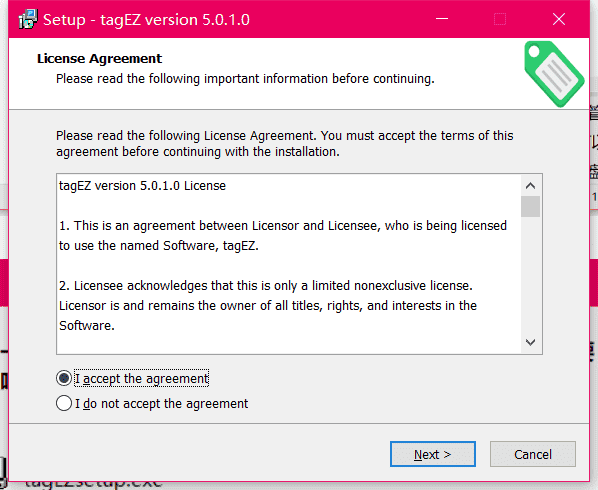Click the greyed-out maximize button
Image resolution: width=598 pixels, height=490 pixels.
(x=500, y=19)
